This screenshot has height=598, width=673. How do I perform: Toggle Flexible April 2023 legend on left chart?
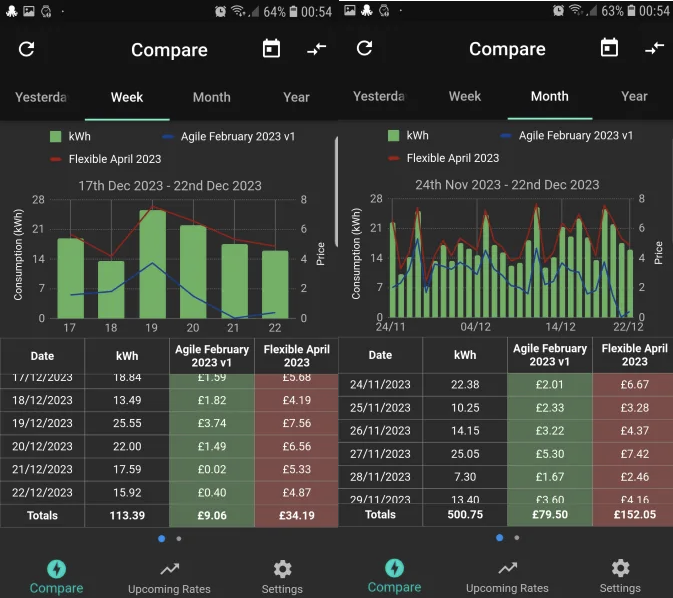[x=106, y=159]
